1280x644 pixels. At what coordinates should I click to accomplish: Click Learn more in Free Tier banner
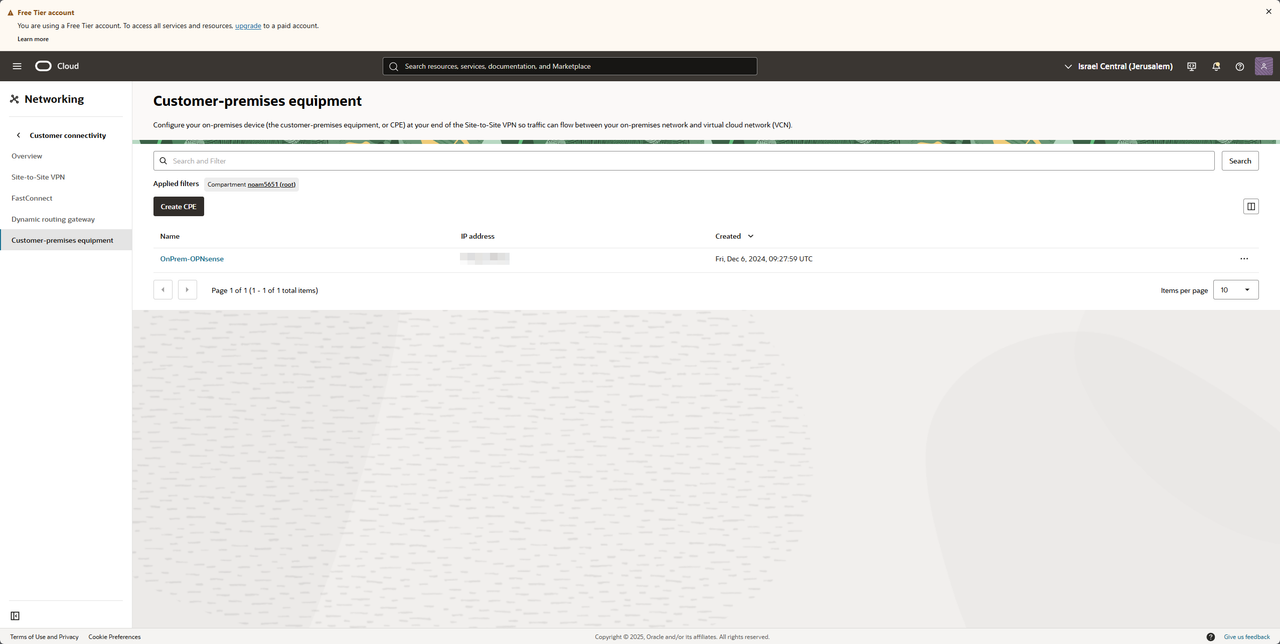pos(33,39)
